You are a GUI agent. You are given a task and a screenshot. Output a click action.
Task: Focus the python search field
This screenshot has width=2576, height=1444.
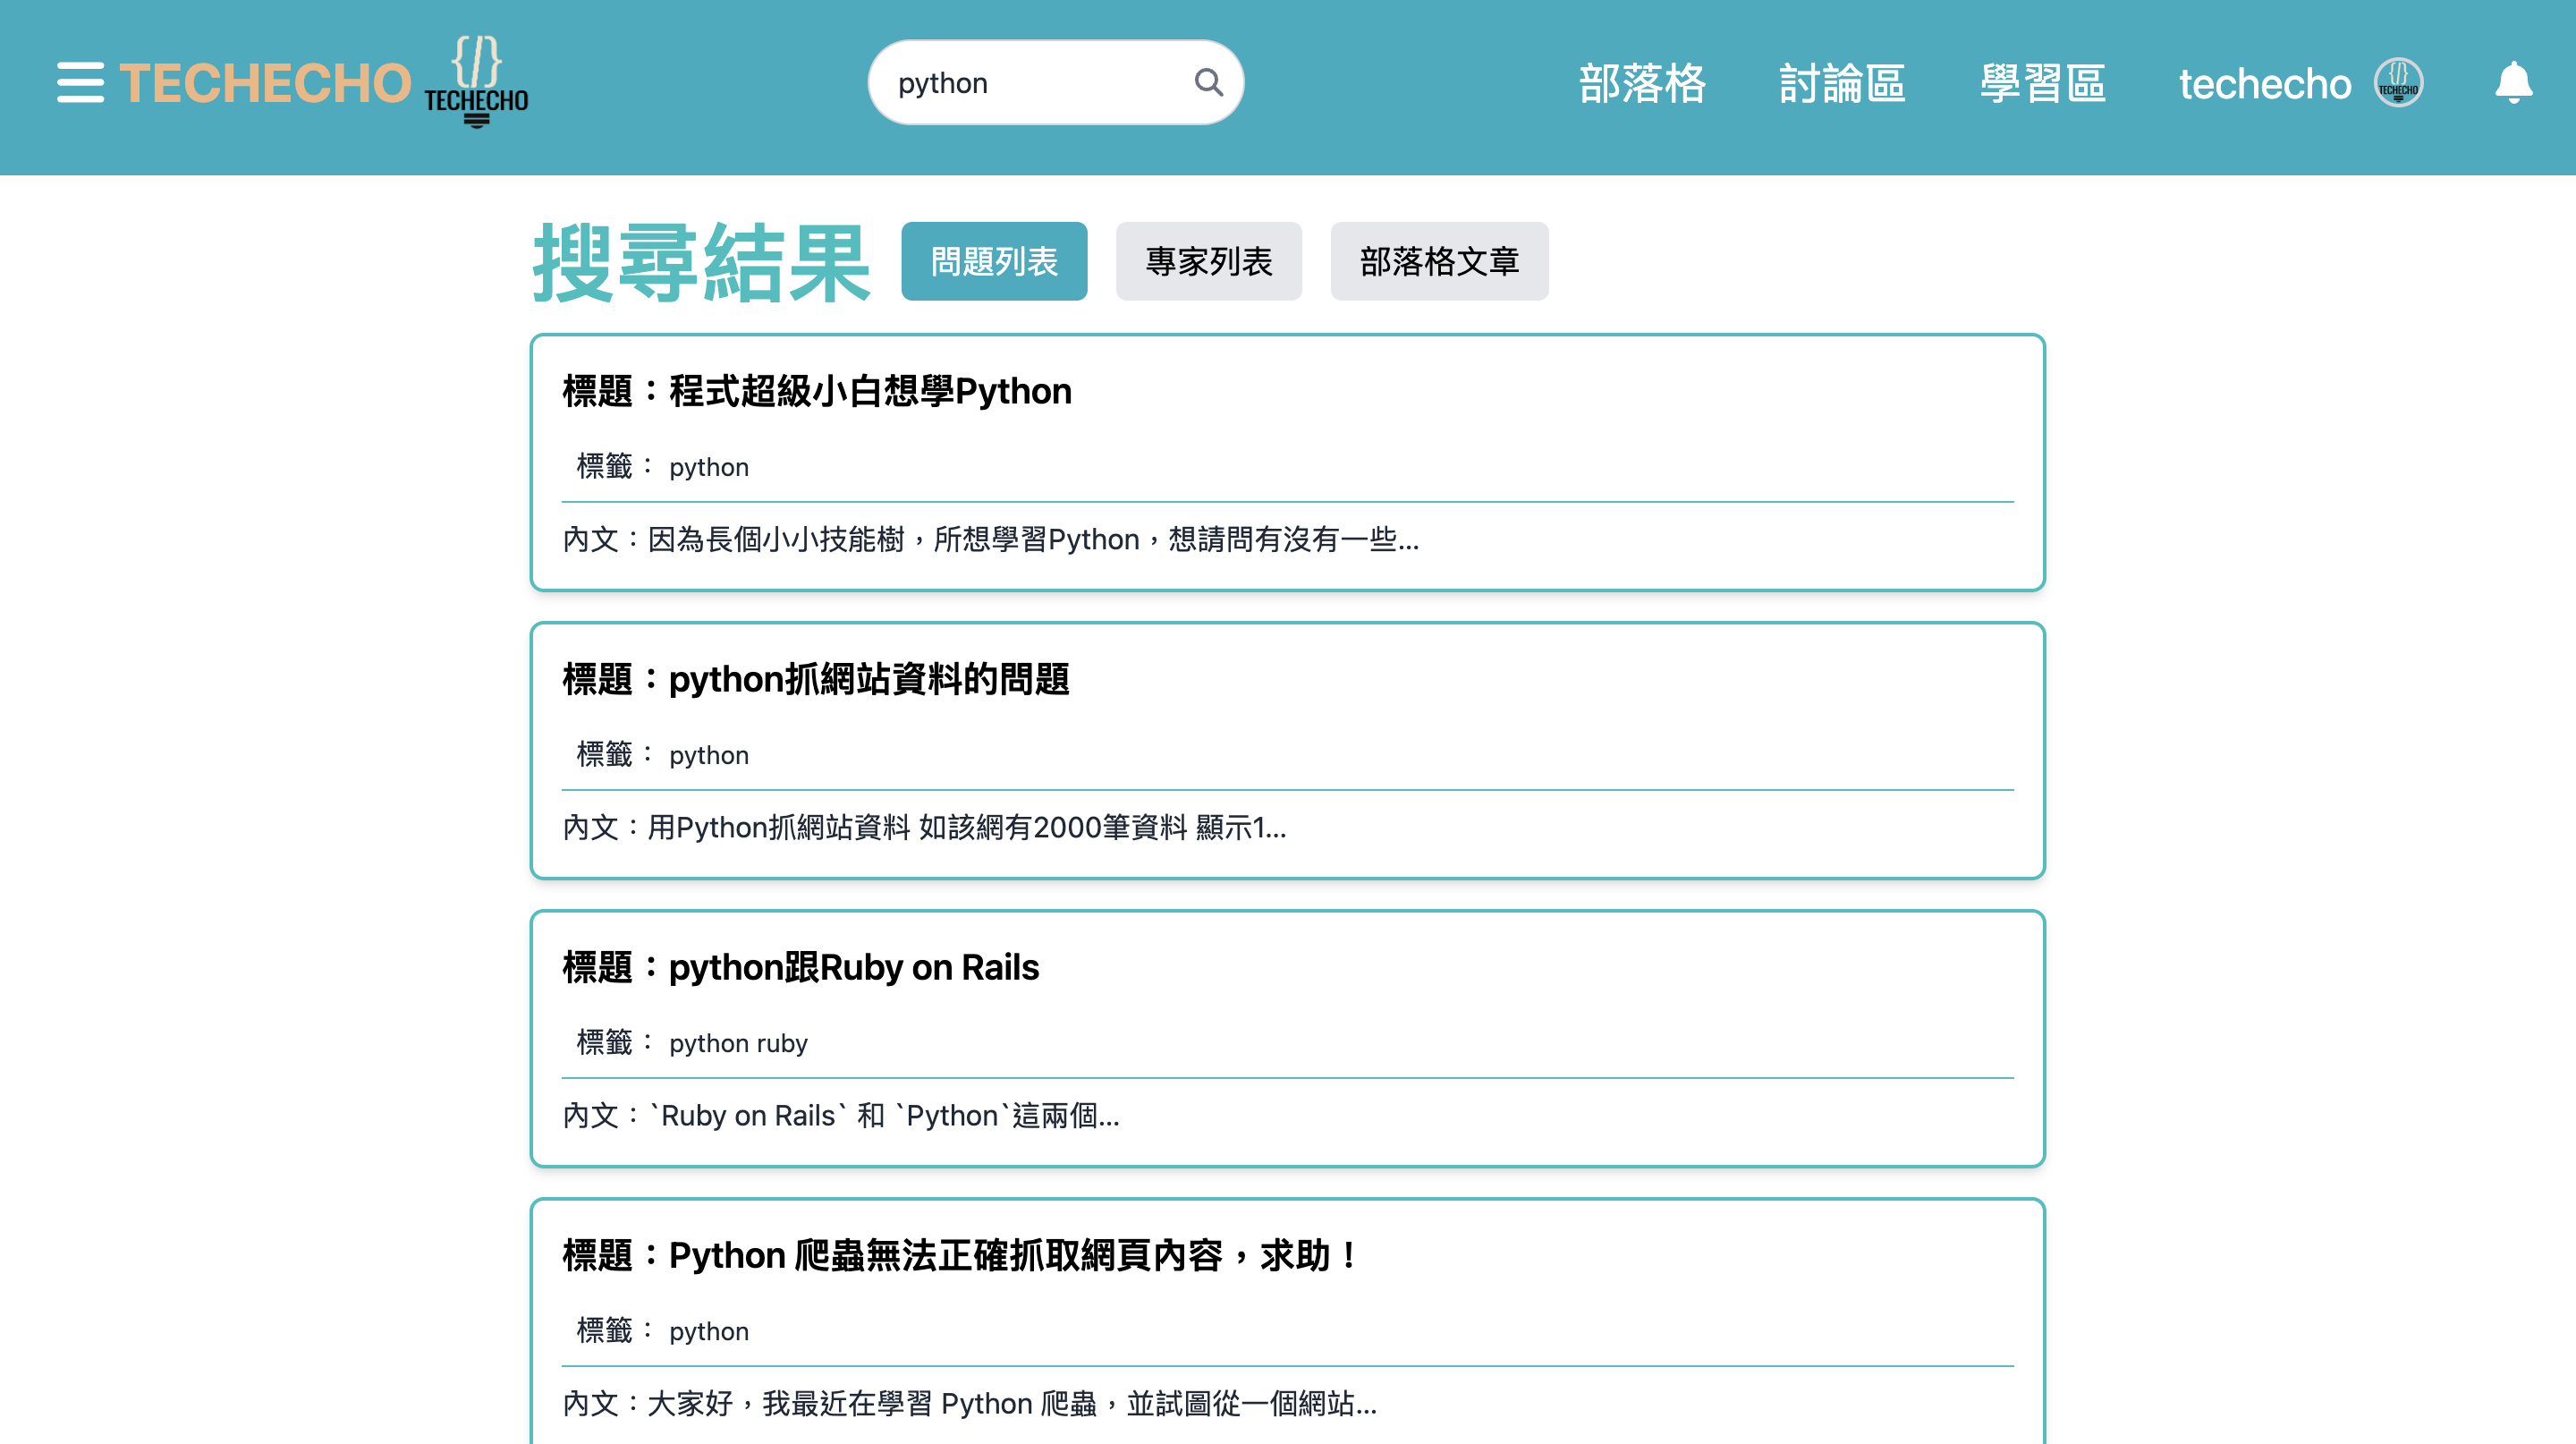click(x=1030, y=82)
